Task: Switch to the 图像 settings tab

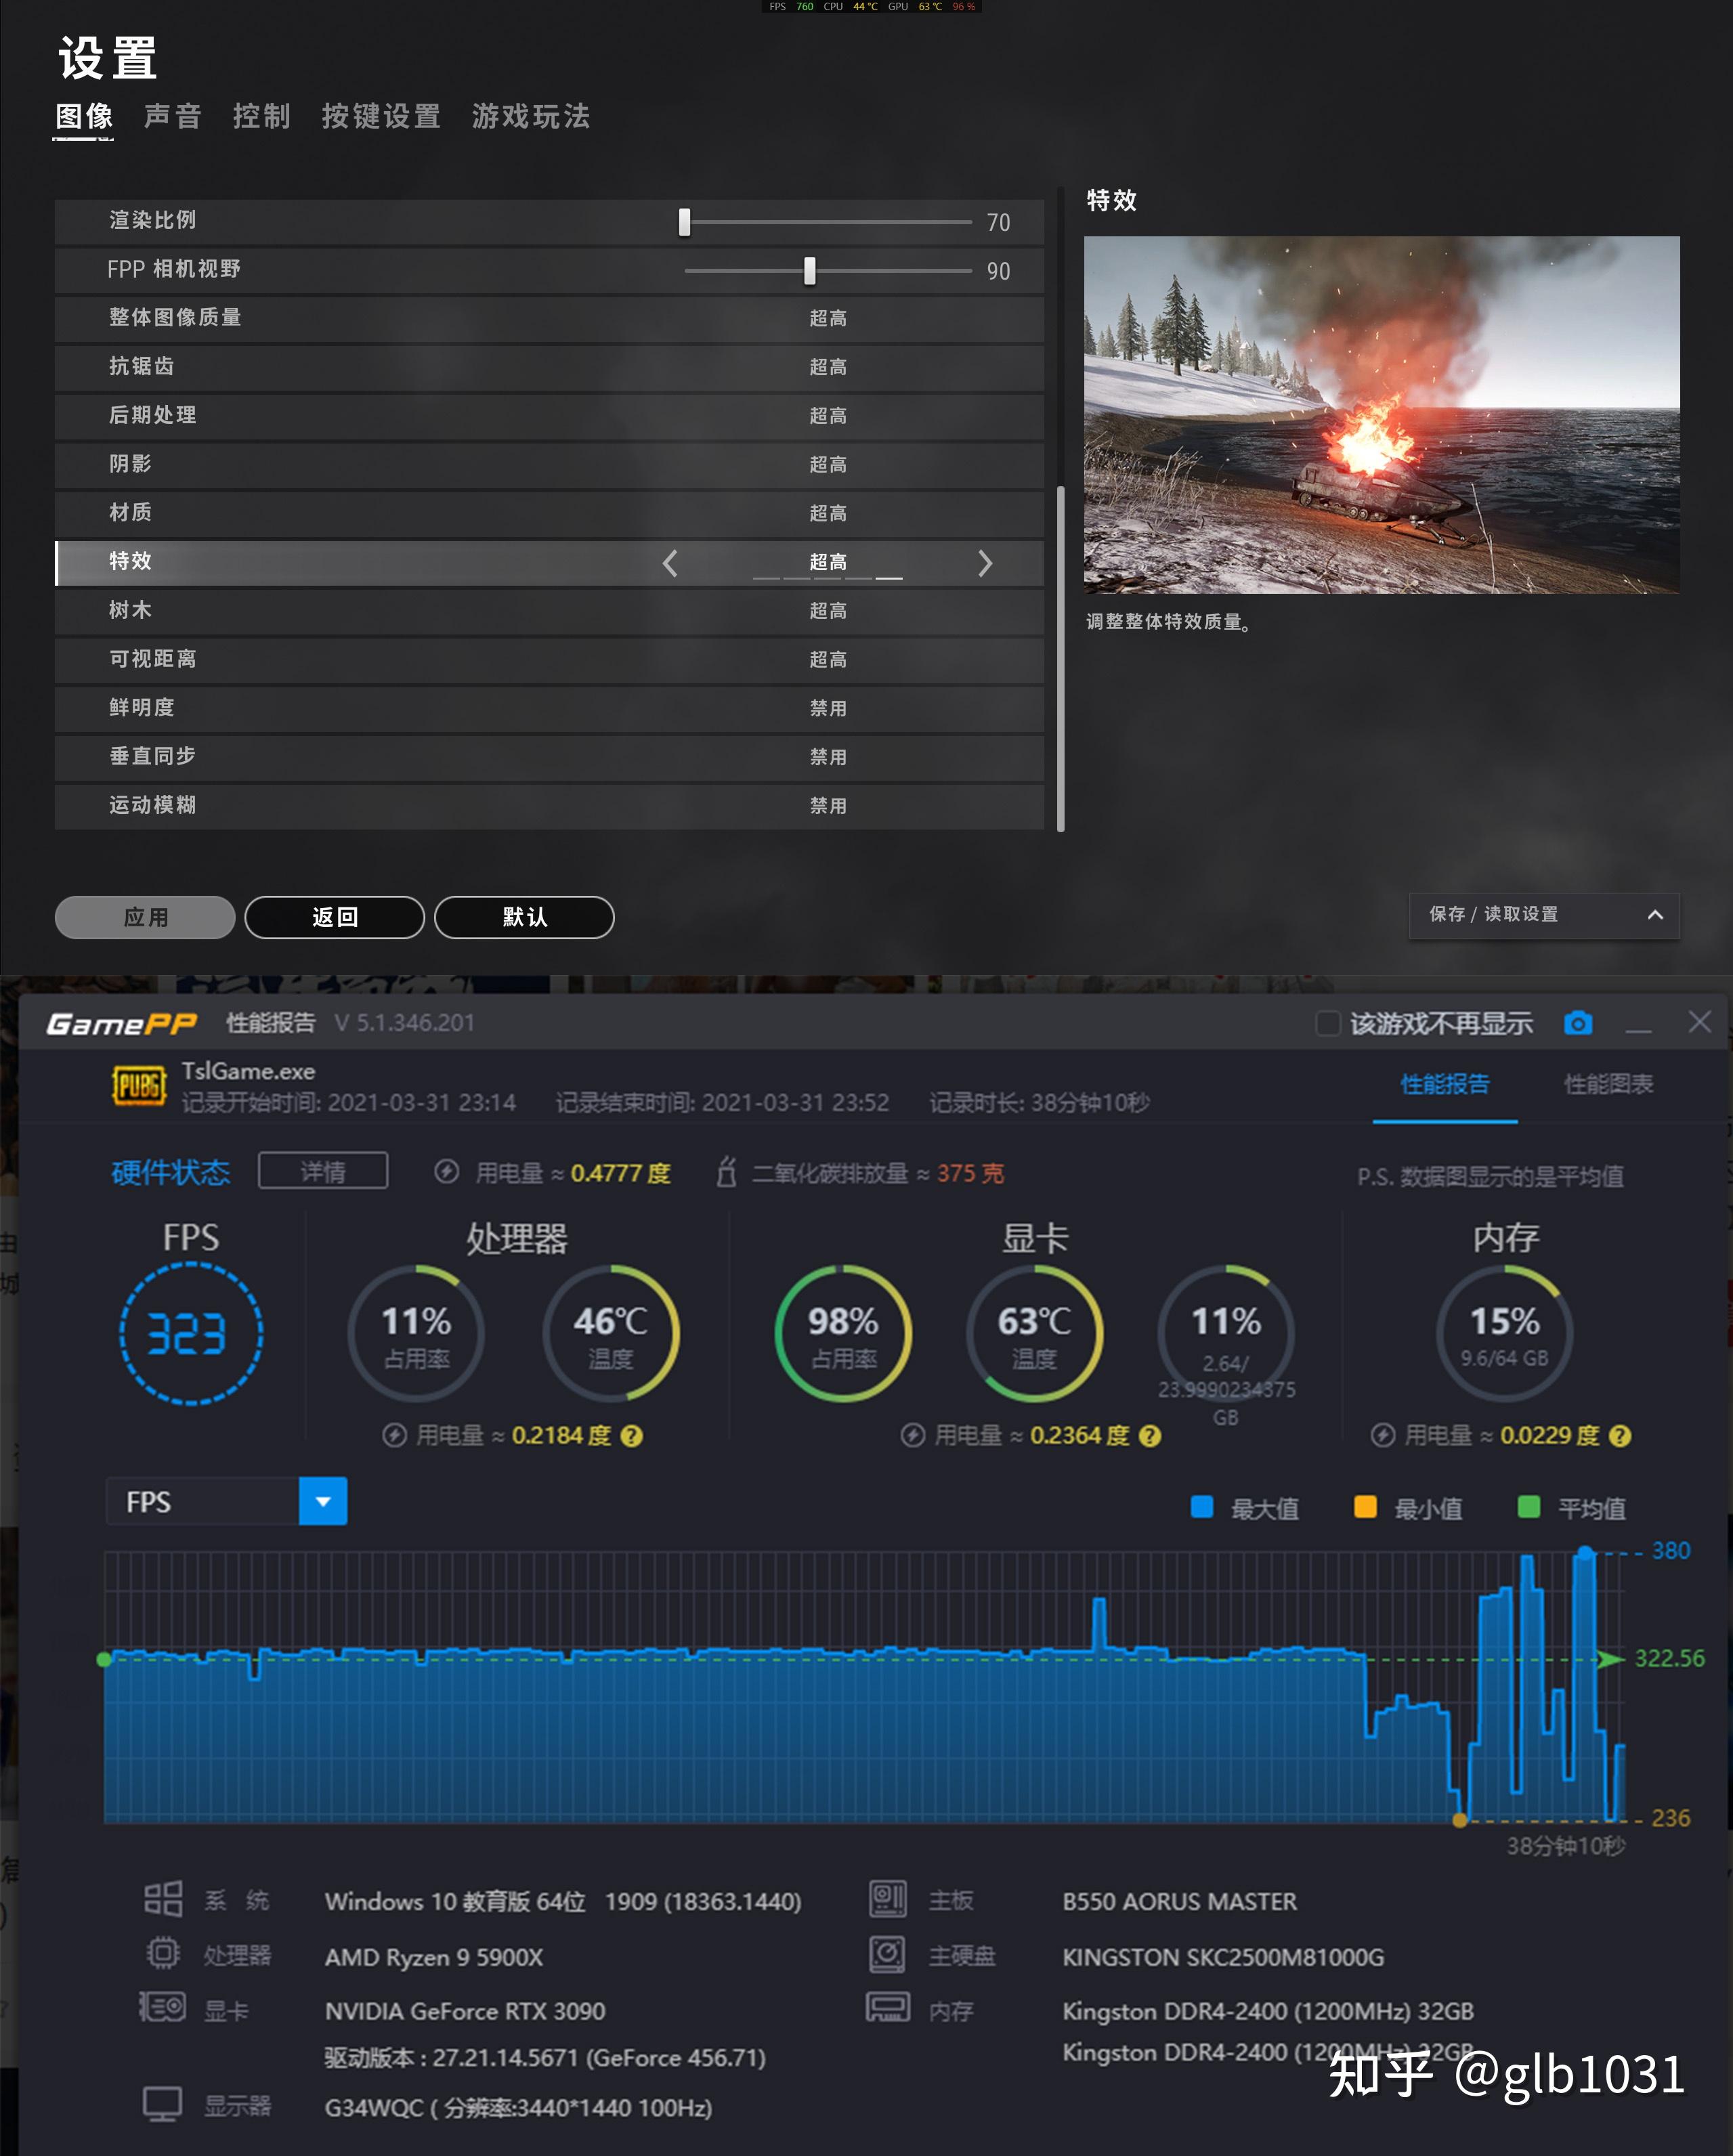Action: pos(84,116)
